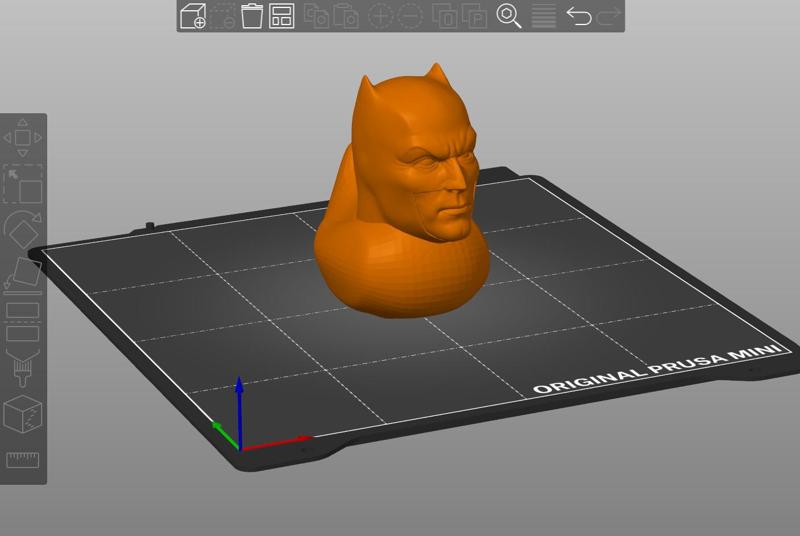Select the Move gizmo tool
Viewport: 800px width, 536px height.
[x=22, y=138]
